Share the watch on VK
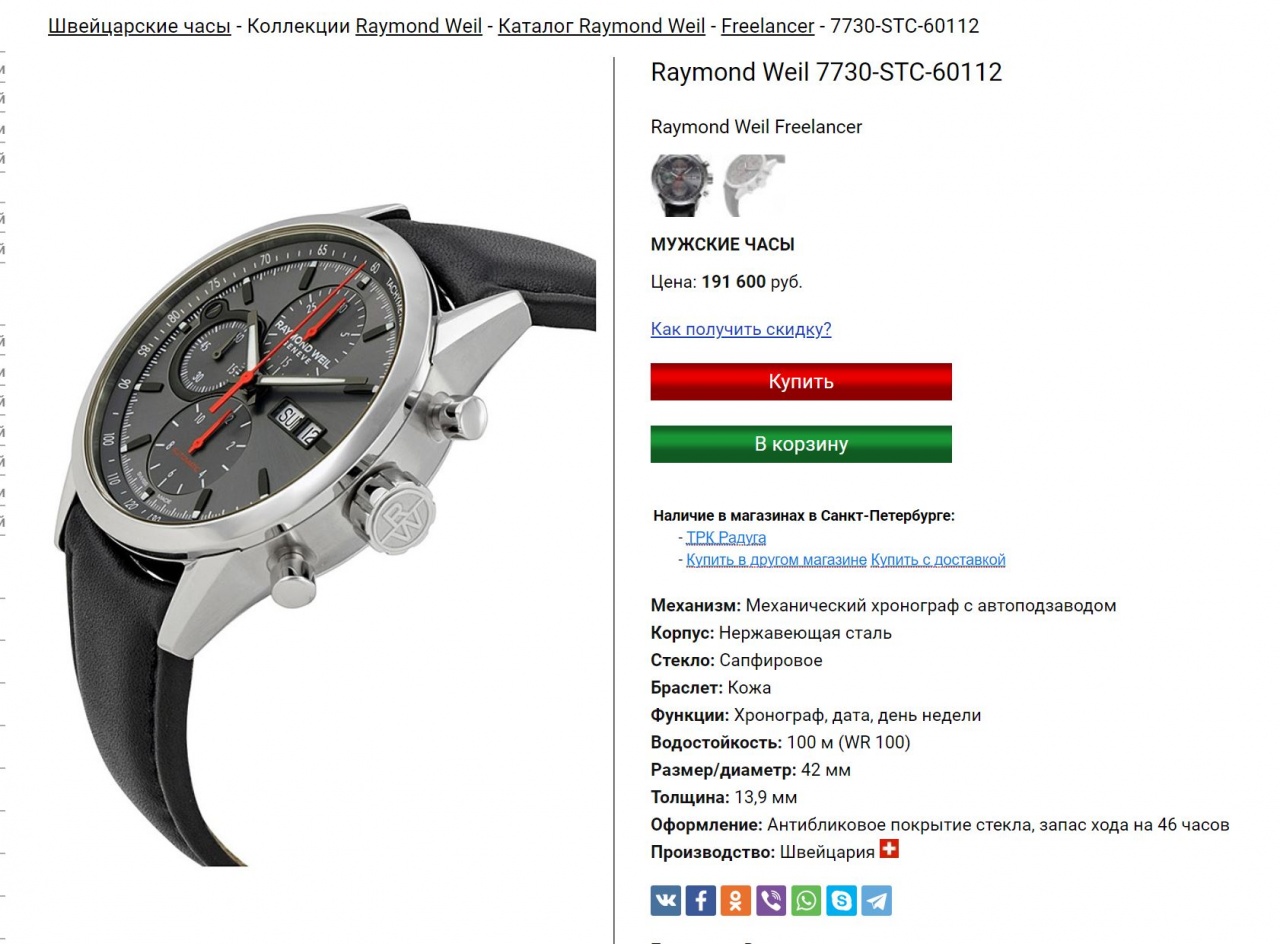The image size is (1280, 944). click(x=666, y=901)
